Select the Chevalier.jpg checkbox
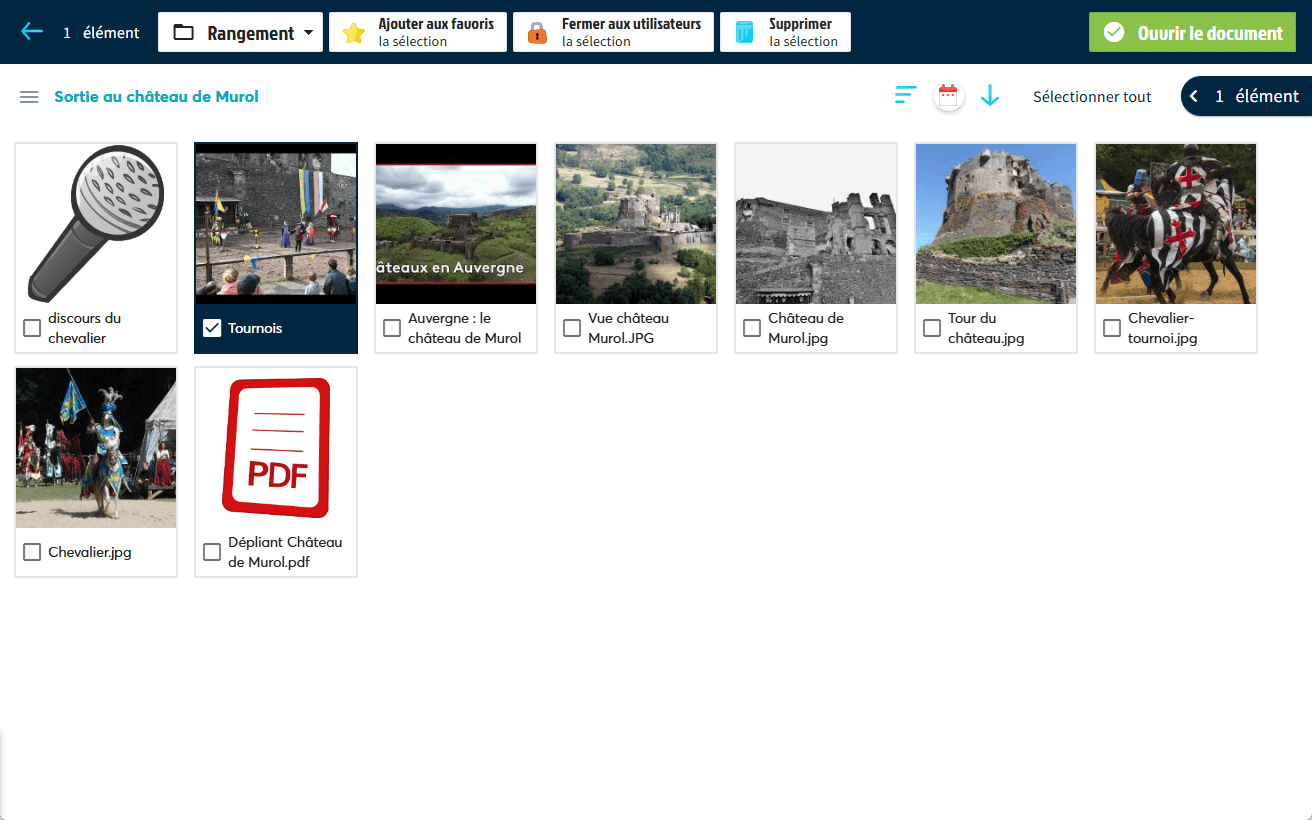Screen dimensions: 1312x820 [32, 552]
